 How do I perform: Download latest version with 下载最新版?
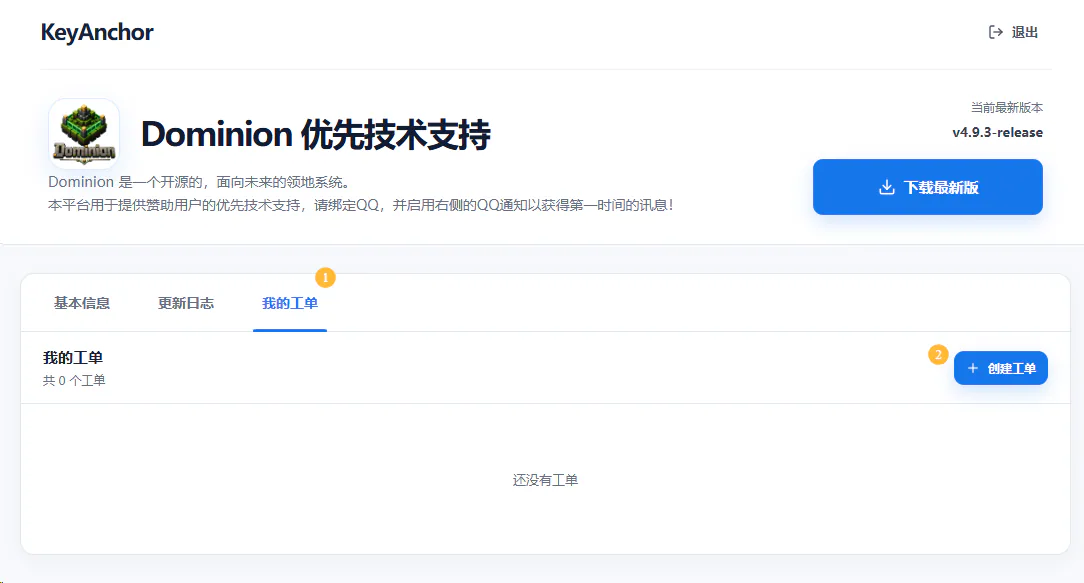(x=928, y=187)
